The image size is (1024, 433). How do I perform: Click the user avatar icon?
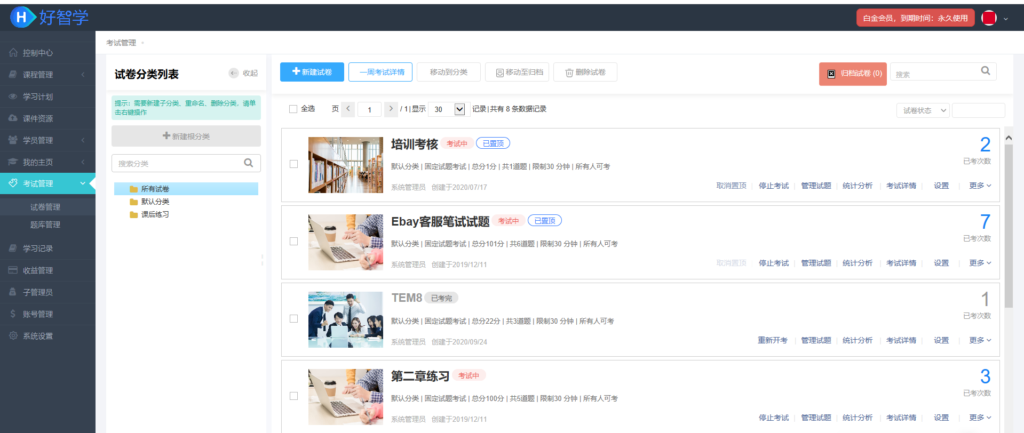(989, 18)
